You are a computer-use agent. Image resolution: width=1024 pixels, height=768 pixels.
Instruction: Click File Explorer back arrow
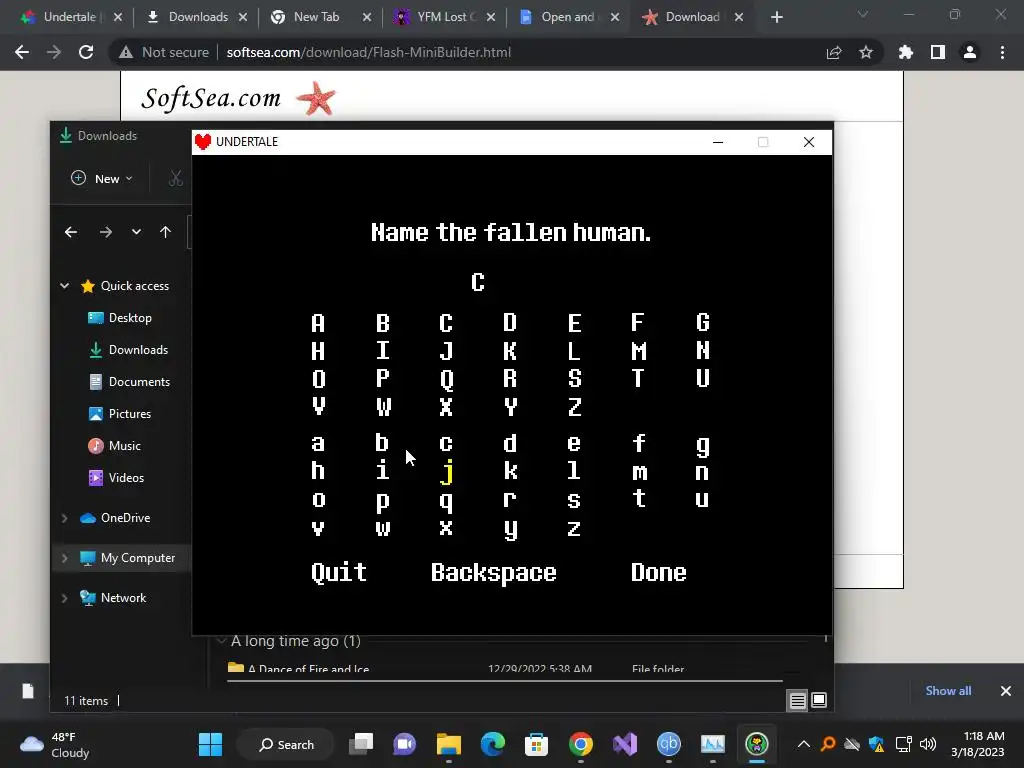71,232
